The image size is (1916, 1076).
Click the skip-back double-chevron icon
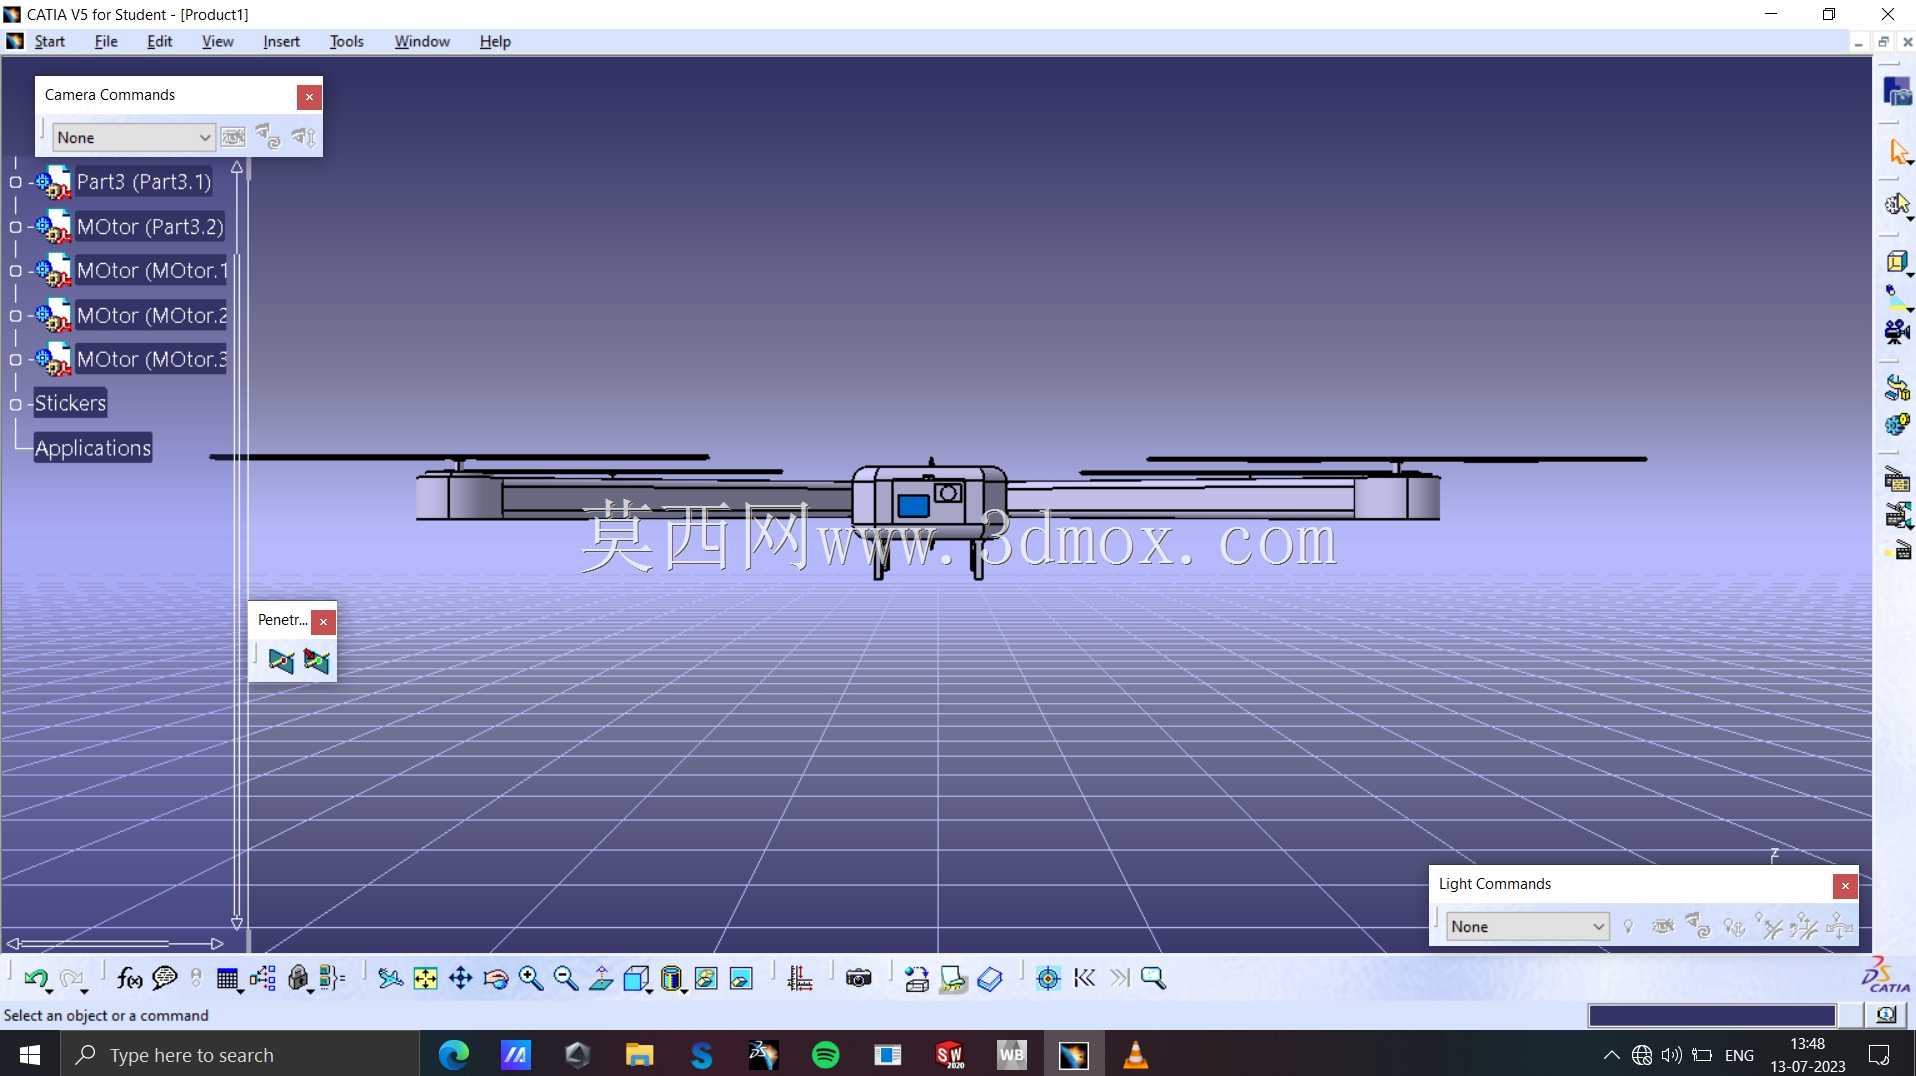coord(1084,979)
